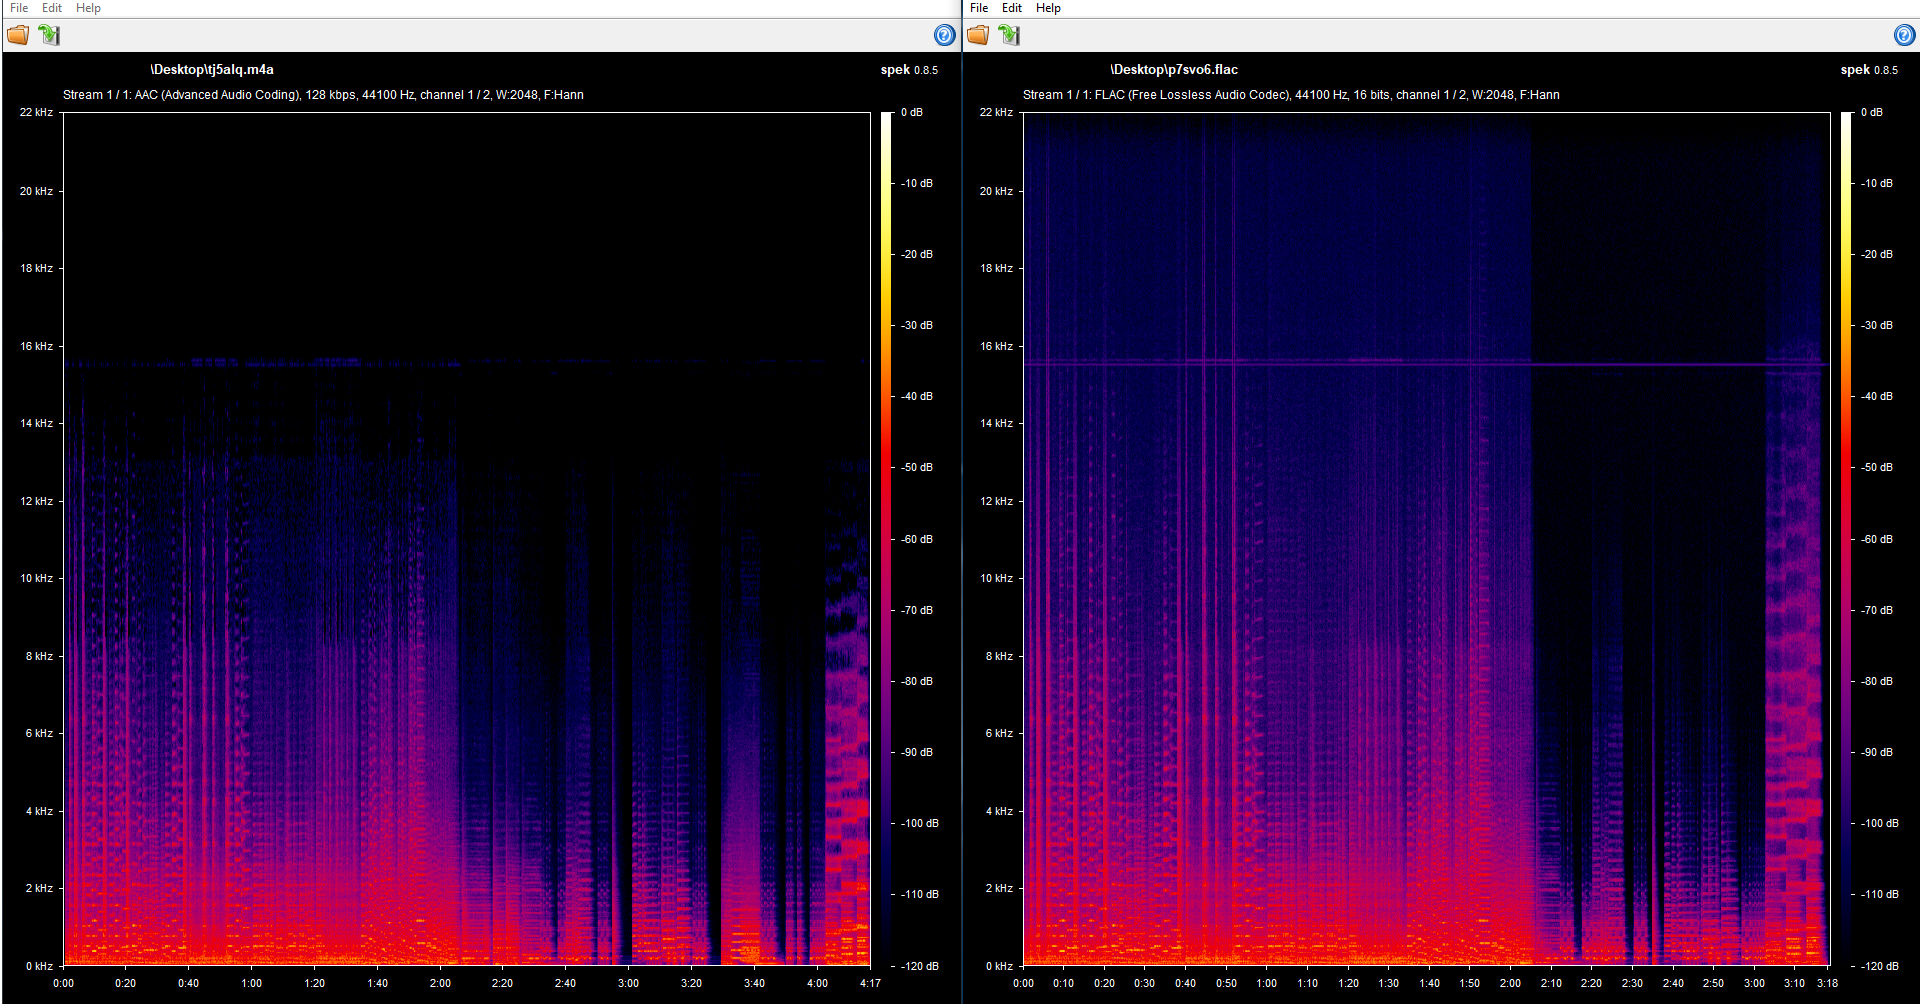The image size is (1920, 1004).
Task: Click the file path \Desktop\tj5alq.m4a title
Action: pyautogui.click(x=212, y=70)
